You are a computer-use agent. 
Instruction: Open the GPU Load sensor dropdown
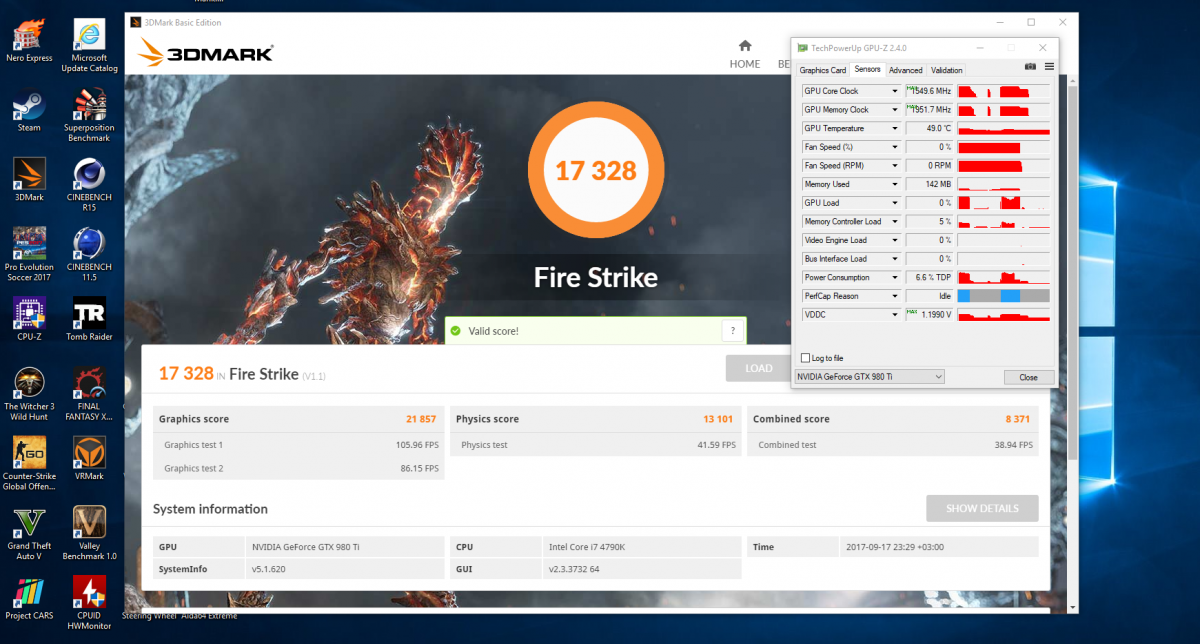(x=895, y=203)
